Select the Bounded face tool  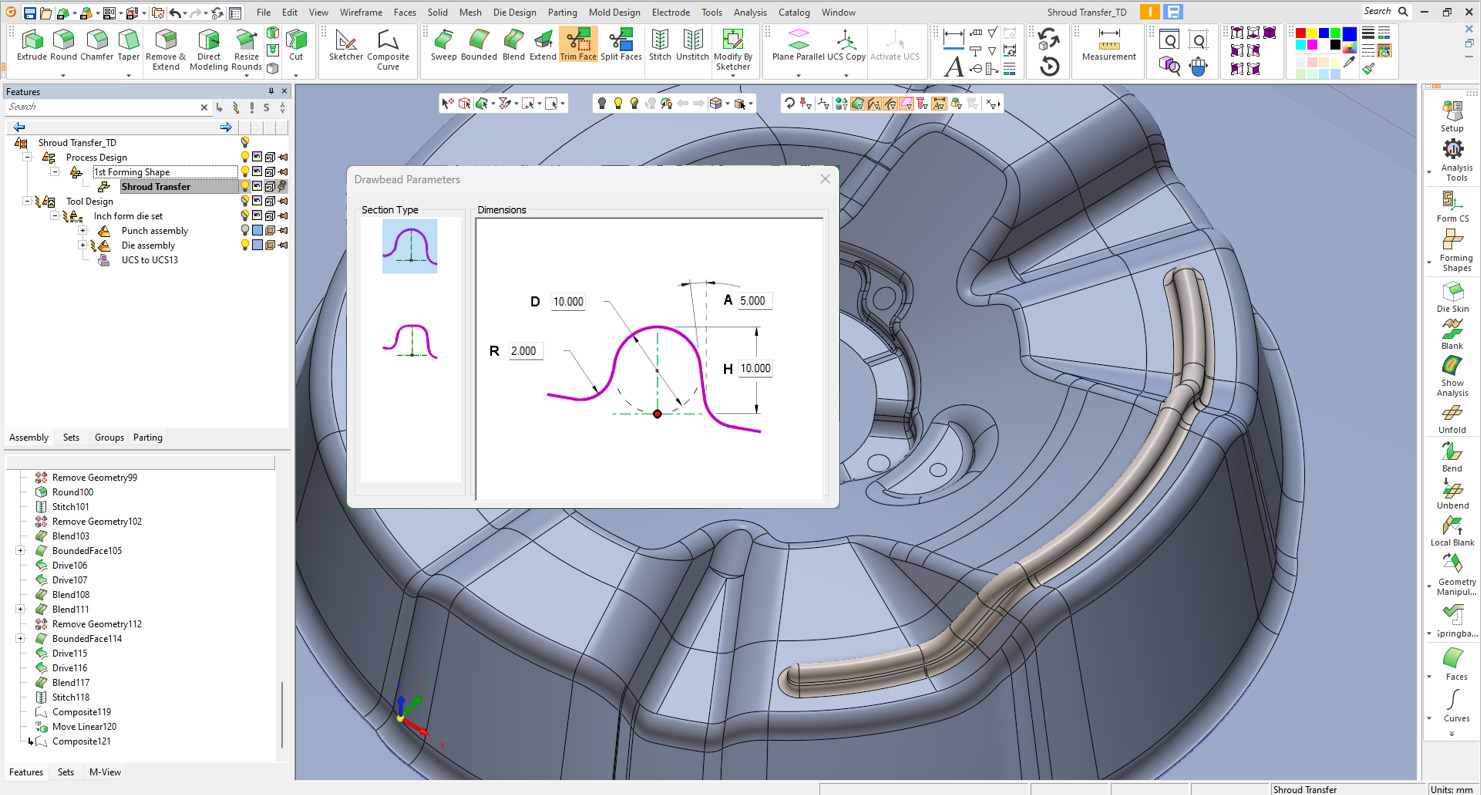coord(478,46)
